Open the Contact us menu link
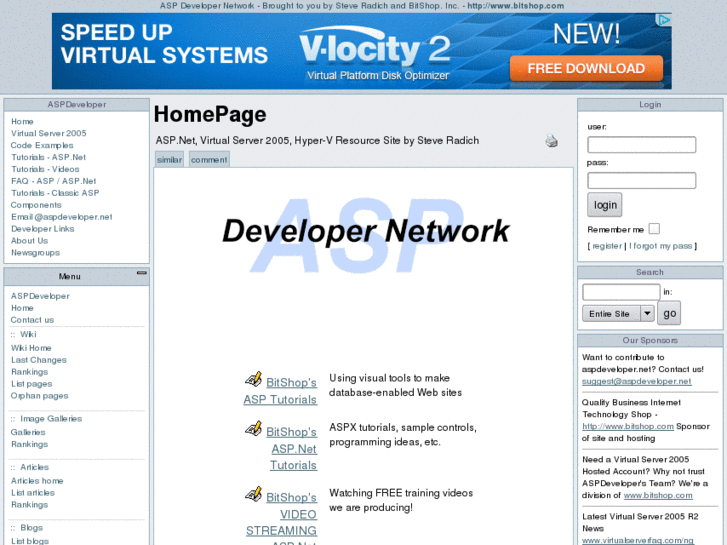727x545 pixels. [32, 320]
